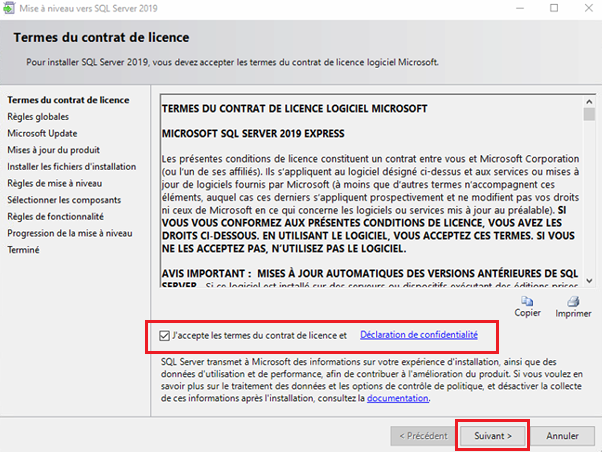The image size is (602, 452).
Task: Select Règles de fonctionnalité step
Action: (55, 217)
